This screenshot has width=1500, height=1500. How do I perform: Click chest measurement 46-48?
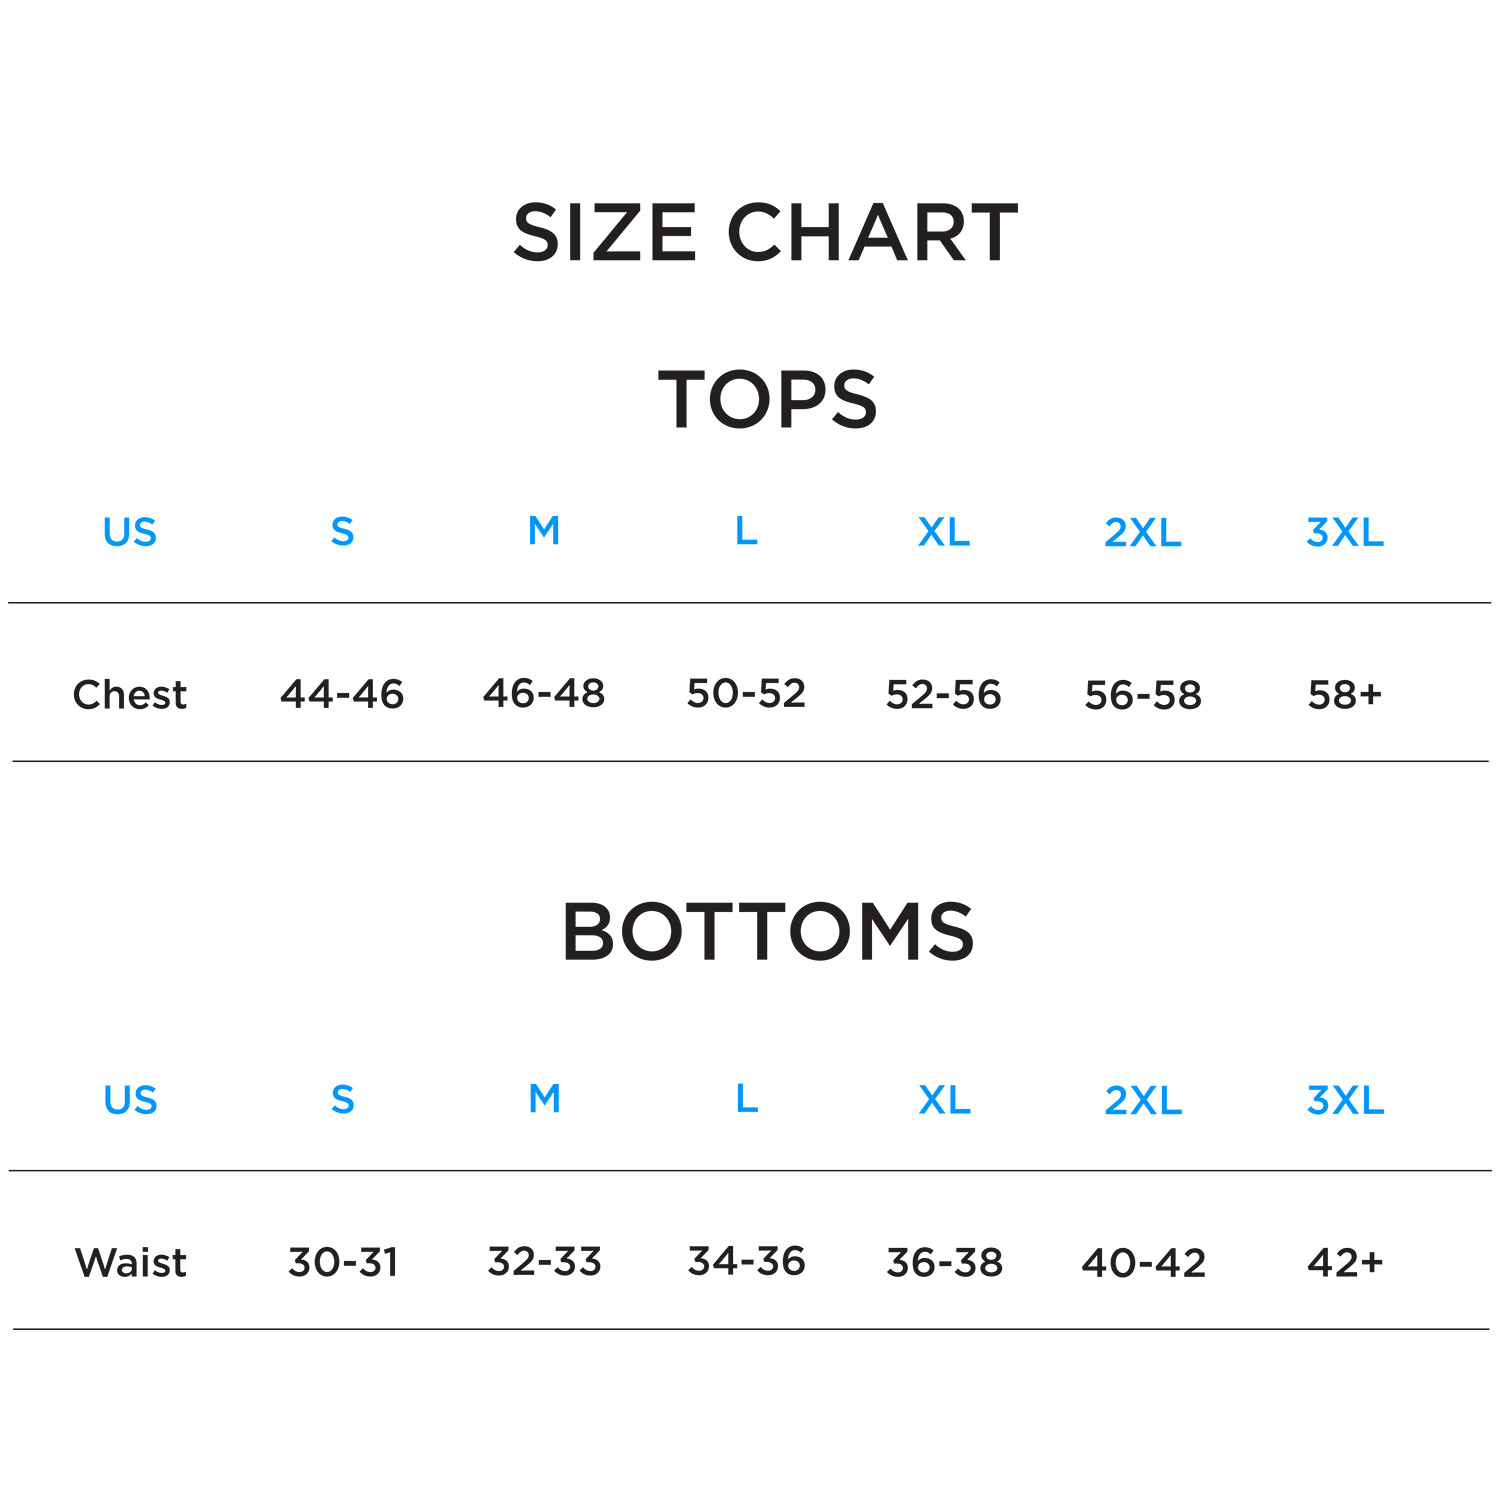tap(544, 693)
